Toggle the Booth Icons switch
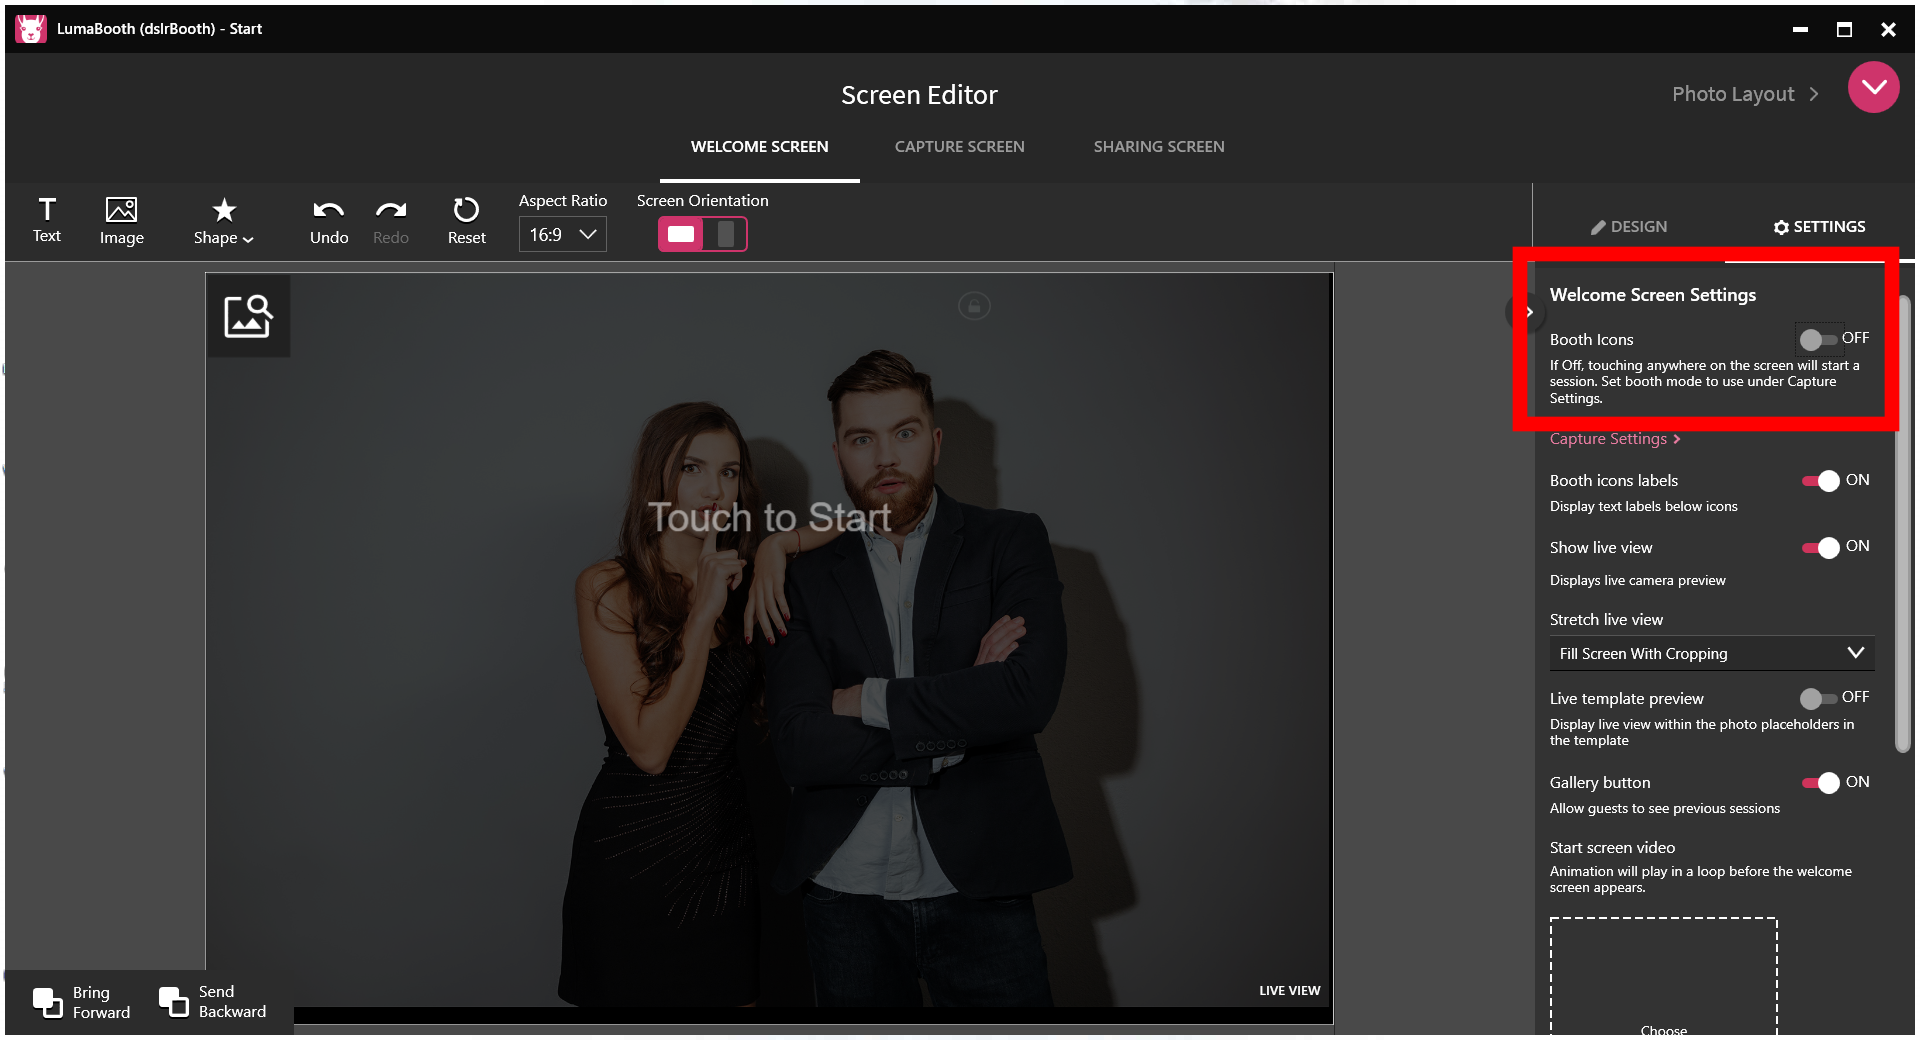1920x1040 pixels. 1818,339
